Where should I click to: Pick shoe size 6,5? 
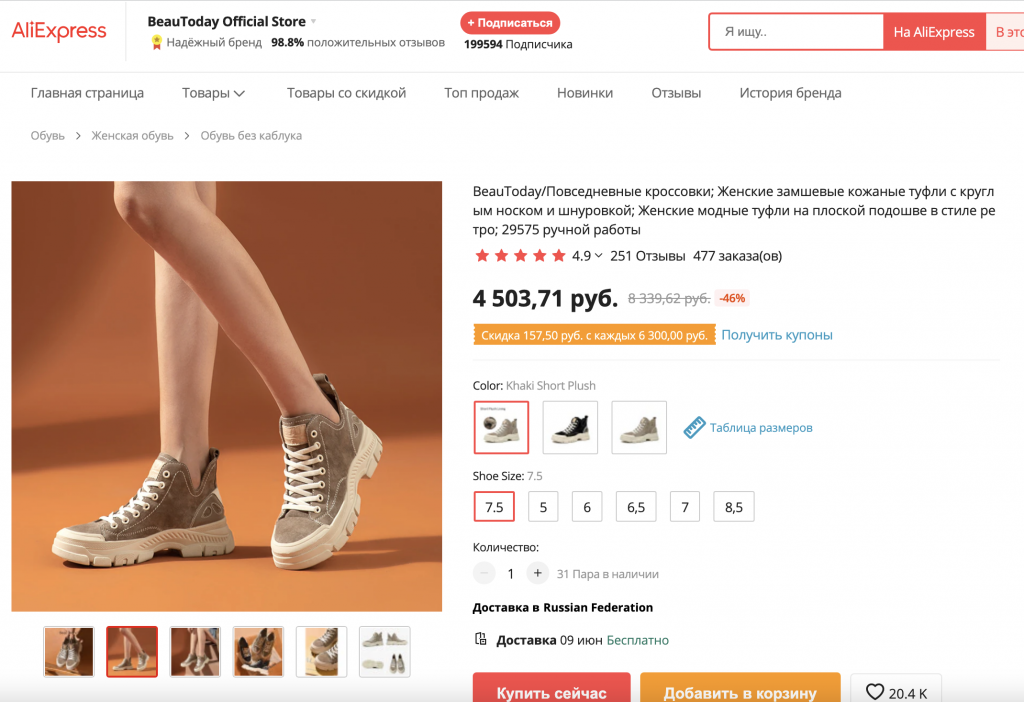tap(636, 507)
